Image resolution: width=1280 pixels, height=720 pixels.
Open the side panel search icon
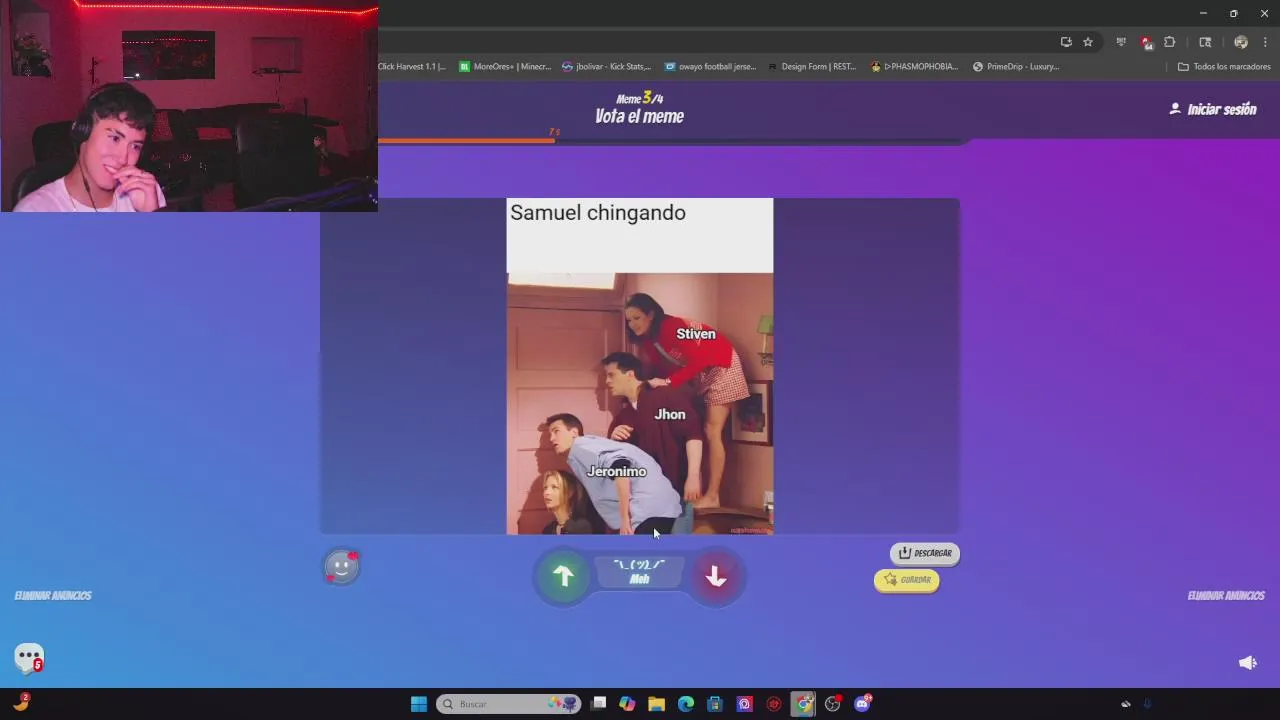(1205, 42)
